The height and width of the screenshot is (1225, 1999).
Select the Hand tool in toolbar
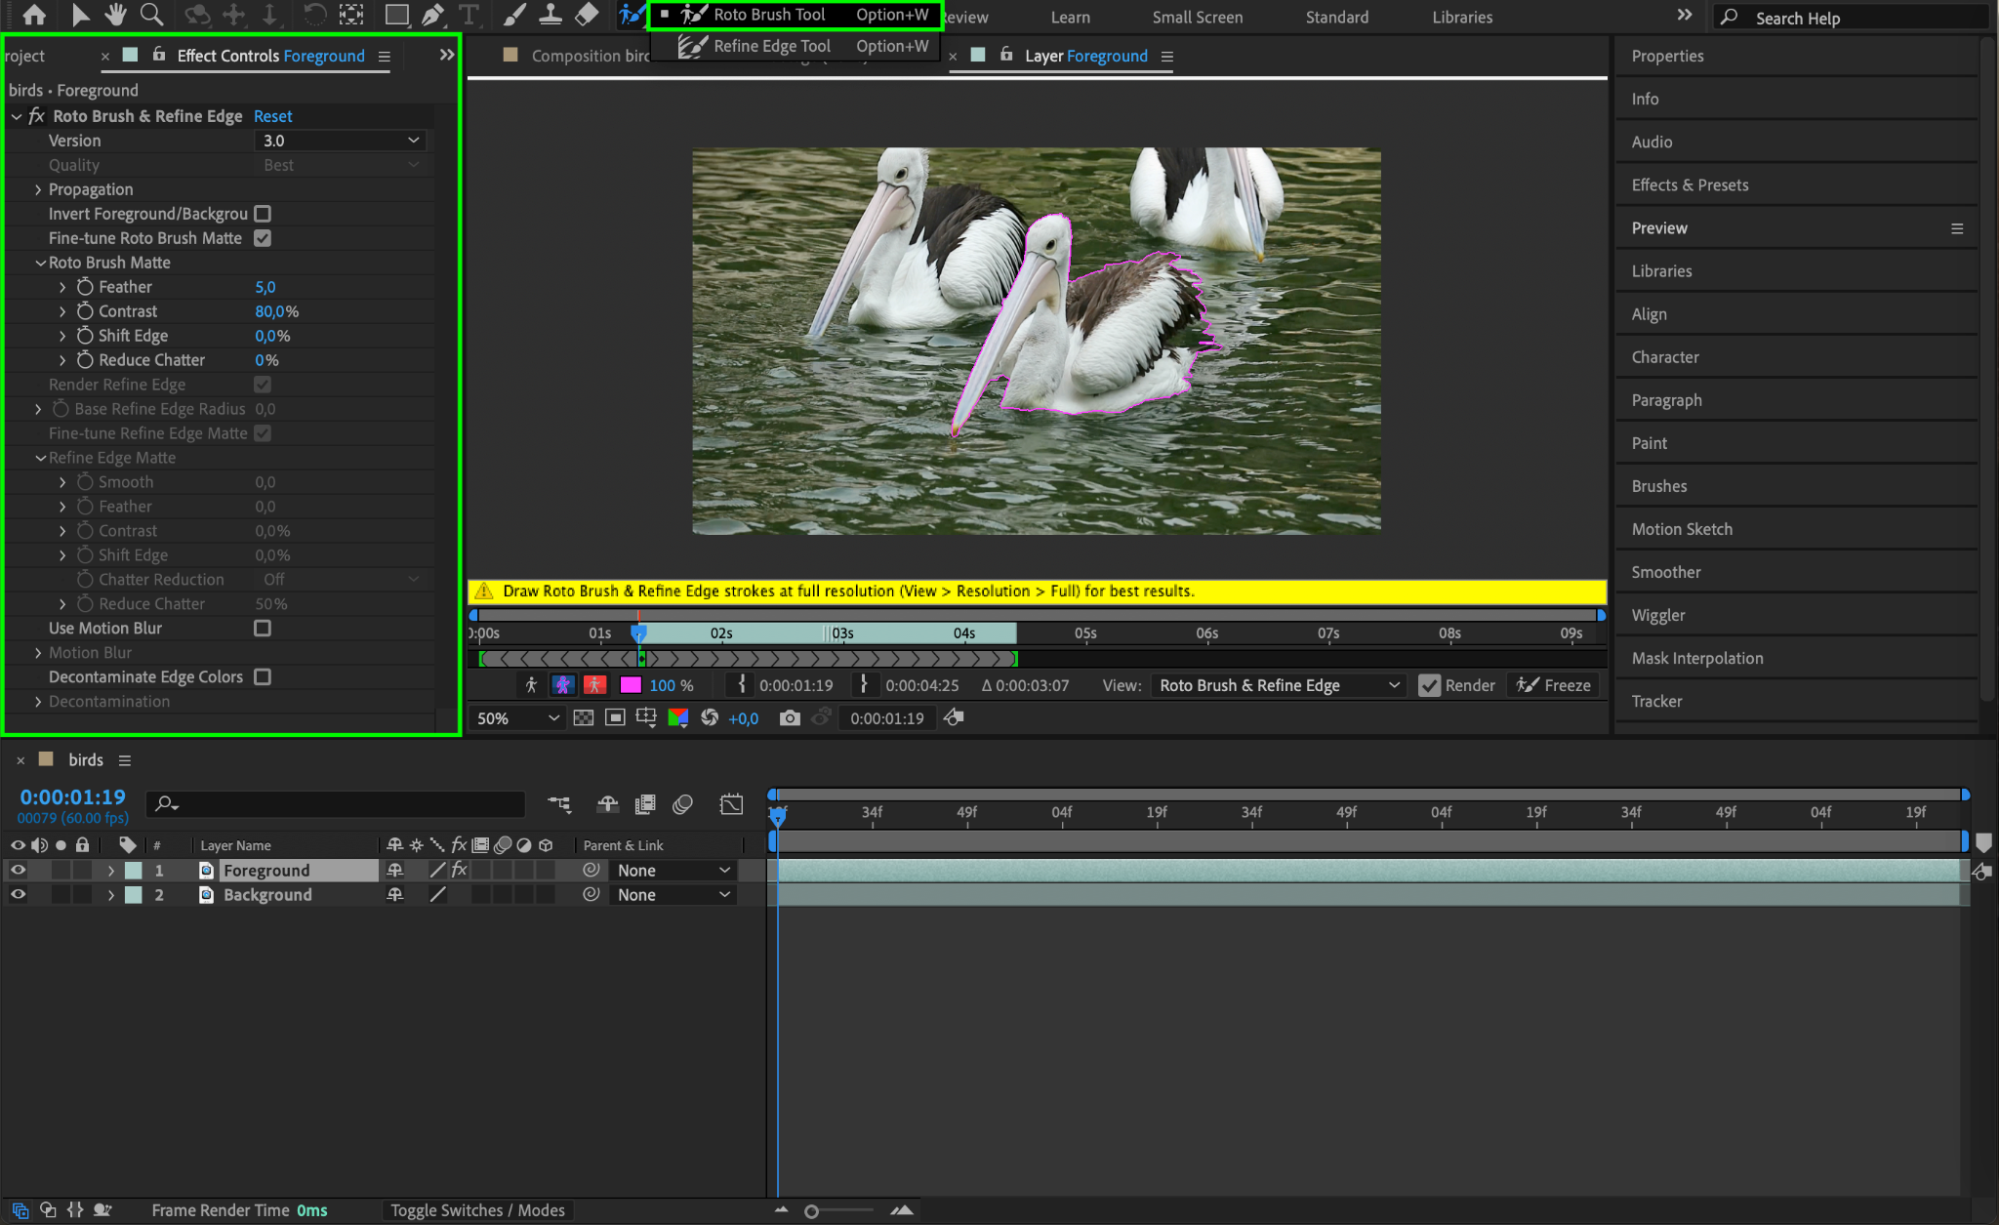(x=115, y=15)
